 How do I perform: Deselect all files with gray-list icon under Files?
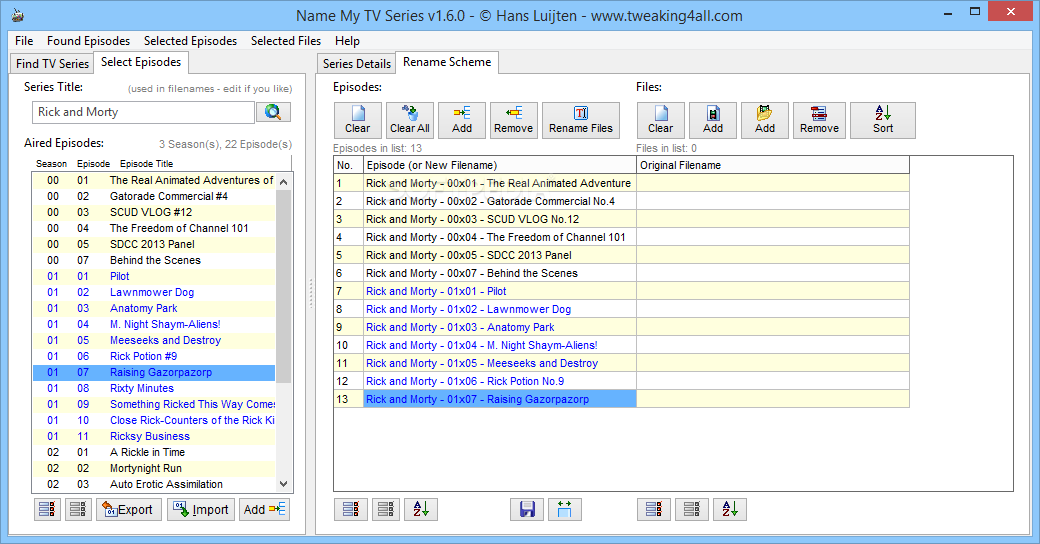point(692,510)
